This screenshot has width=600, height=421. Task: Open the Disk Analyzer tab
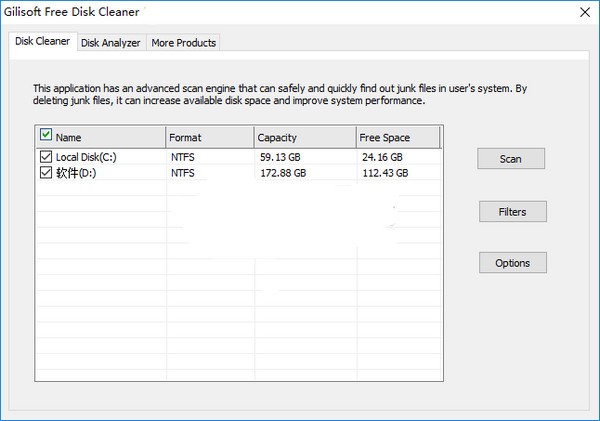click(111, 43)
